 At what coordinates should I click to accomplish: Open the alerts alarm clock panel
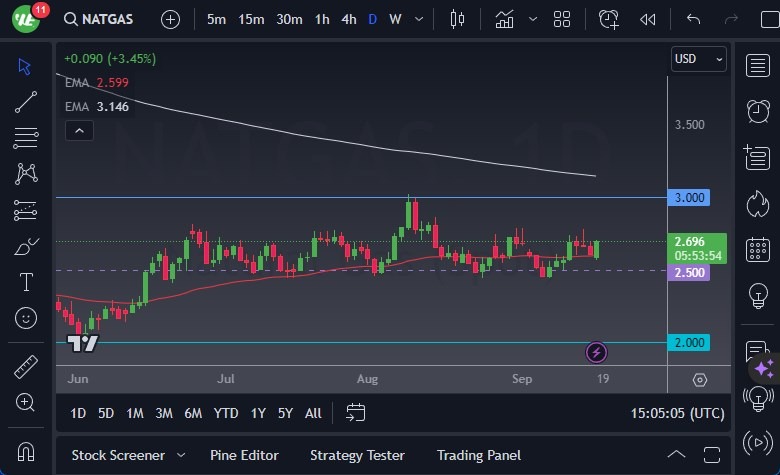[x=758, y=110]
